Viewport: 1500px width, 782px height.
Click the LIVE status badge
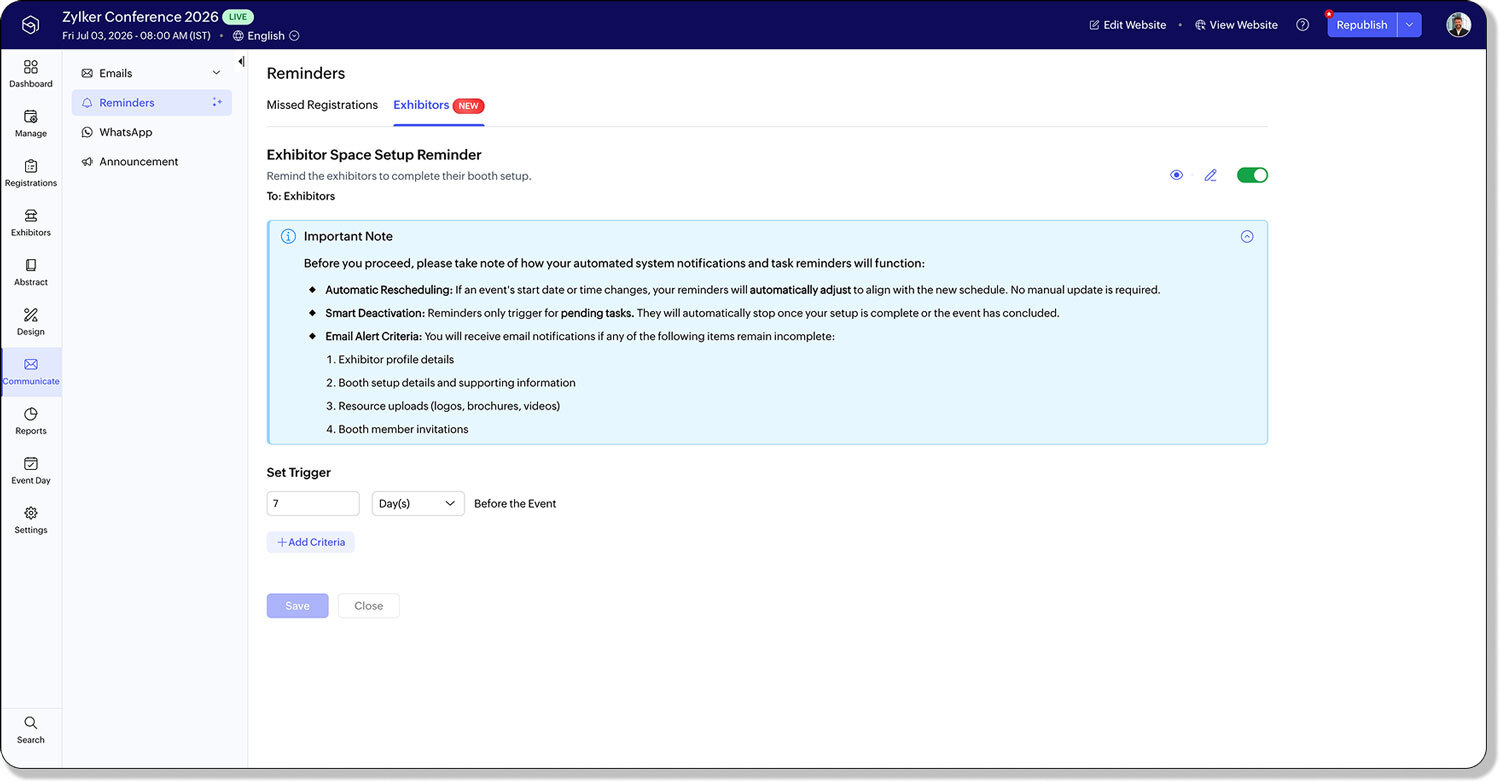coord(238,17)
